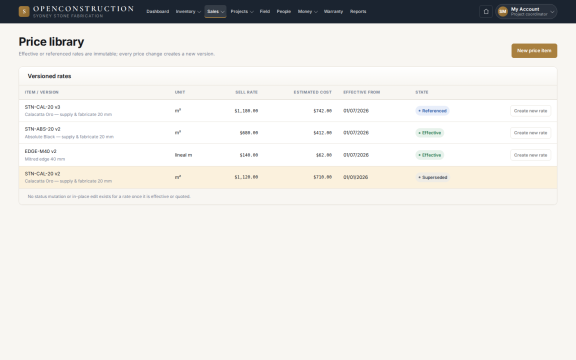Click the lineal m unit cell
576x360 pixels.
click(183, 155)
